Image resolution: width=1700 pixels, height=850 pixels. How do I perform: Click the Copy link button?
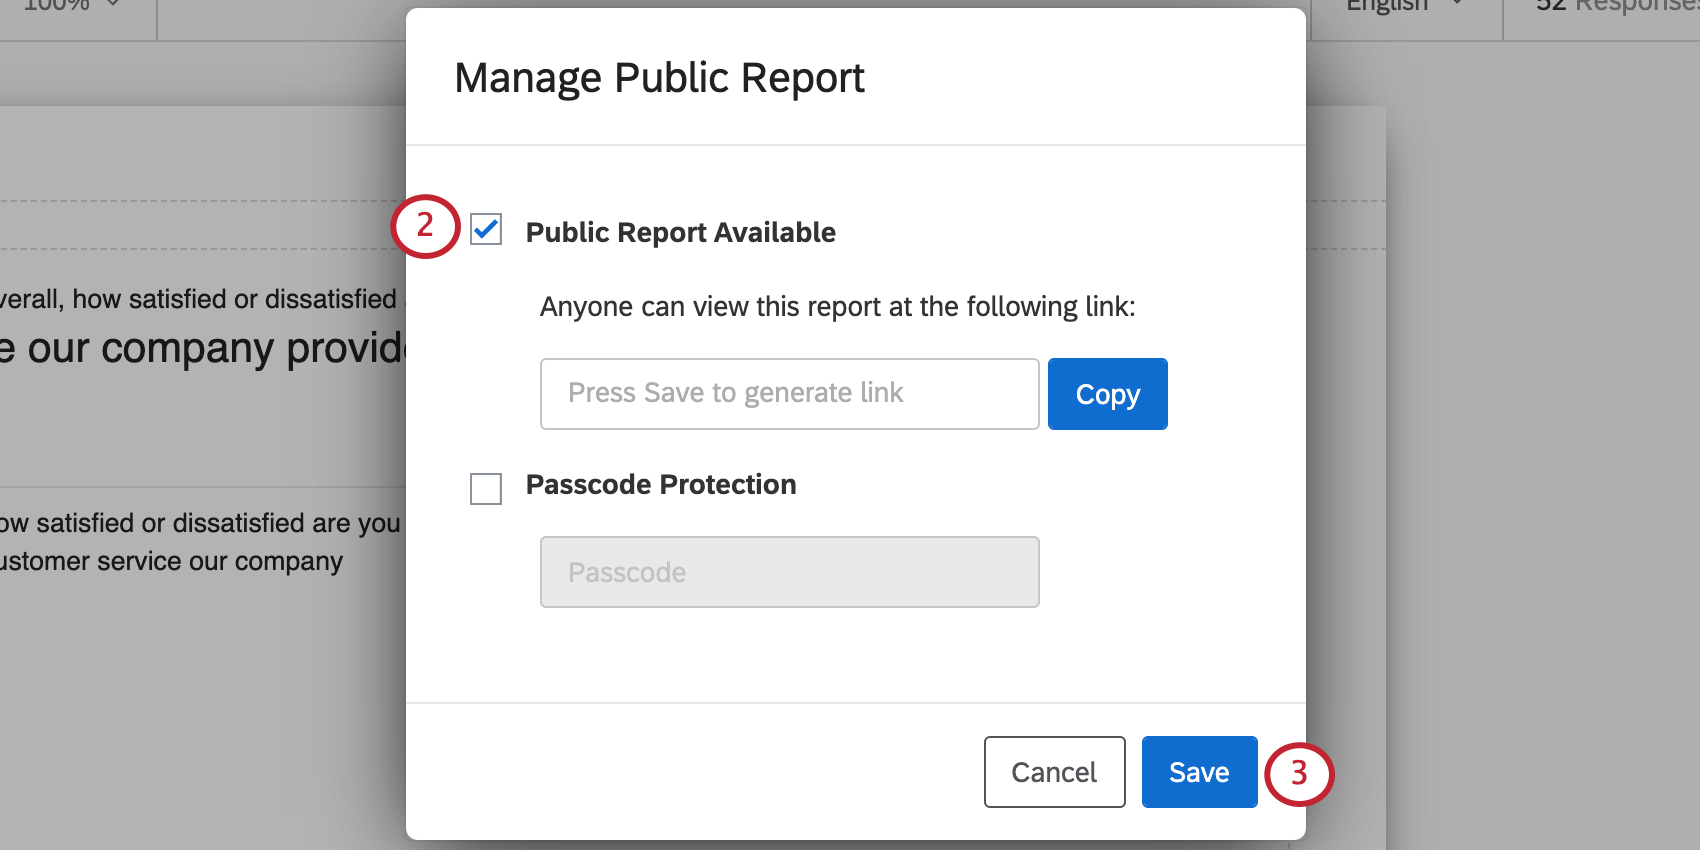[1107, 394]
